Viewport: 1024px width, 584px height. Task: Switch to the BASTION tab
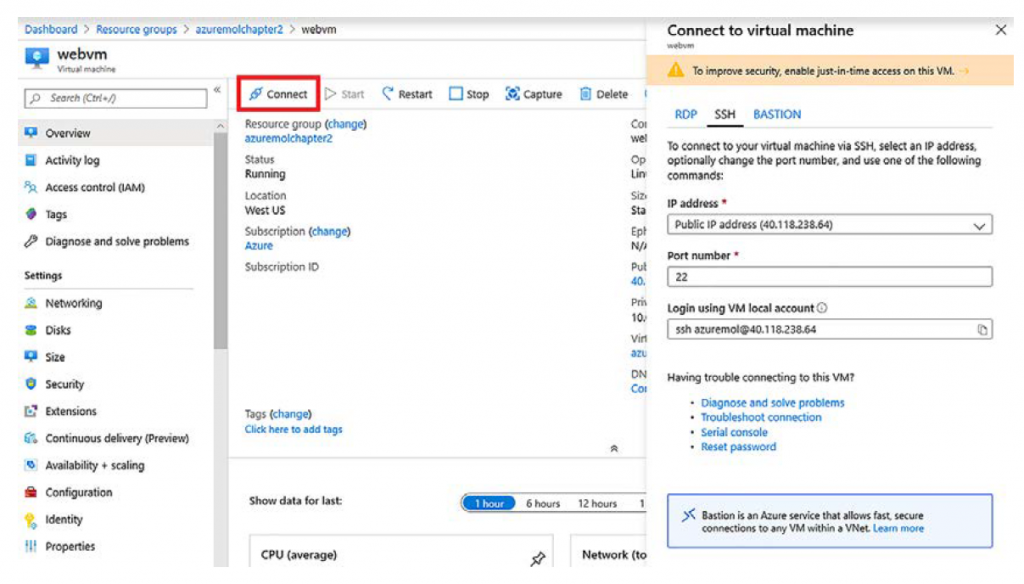pyautogui.click(x=777, y=114)
